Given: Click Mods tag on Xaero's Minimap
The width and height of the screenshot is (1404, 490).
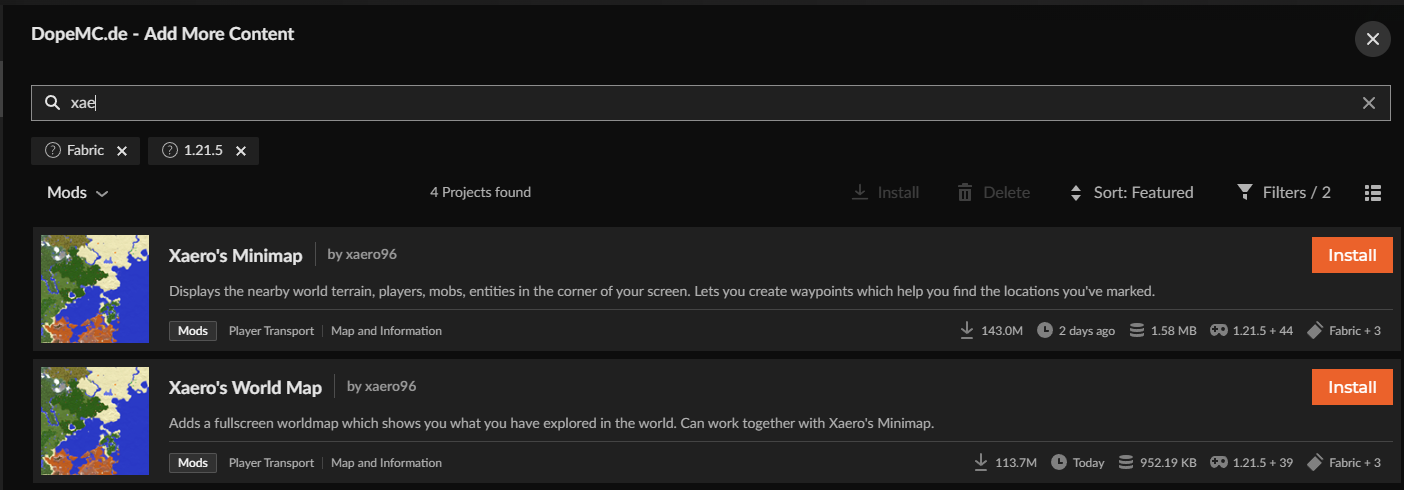Looking at the screenshot, I should click(x=193, y=331).
